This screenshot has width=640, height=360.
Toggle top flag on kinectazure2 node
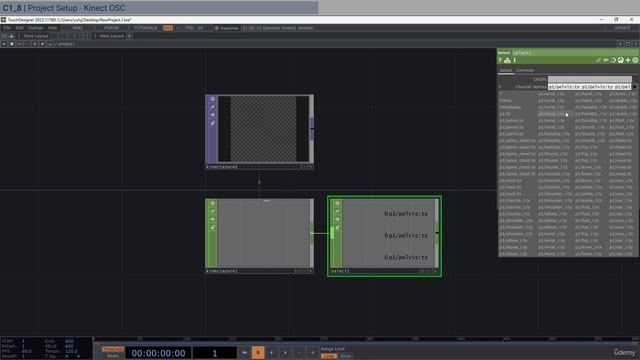[x=212, y=99]
